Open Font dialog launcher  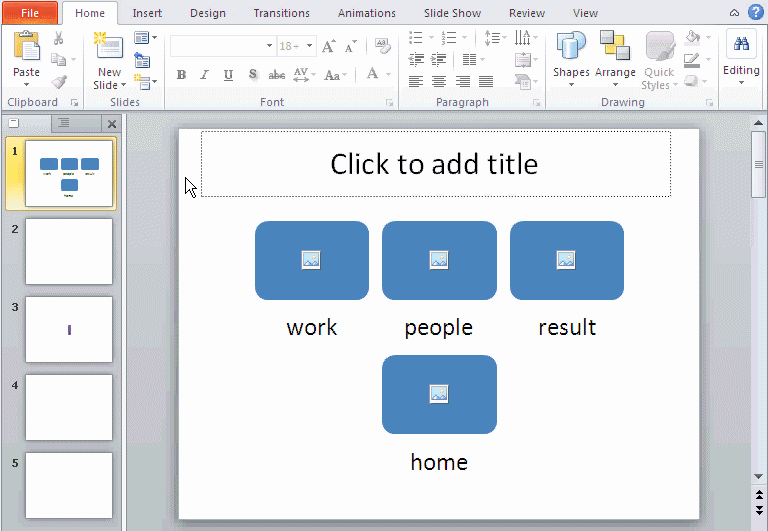pyautogui.click(x=390, y=103)
